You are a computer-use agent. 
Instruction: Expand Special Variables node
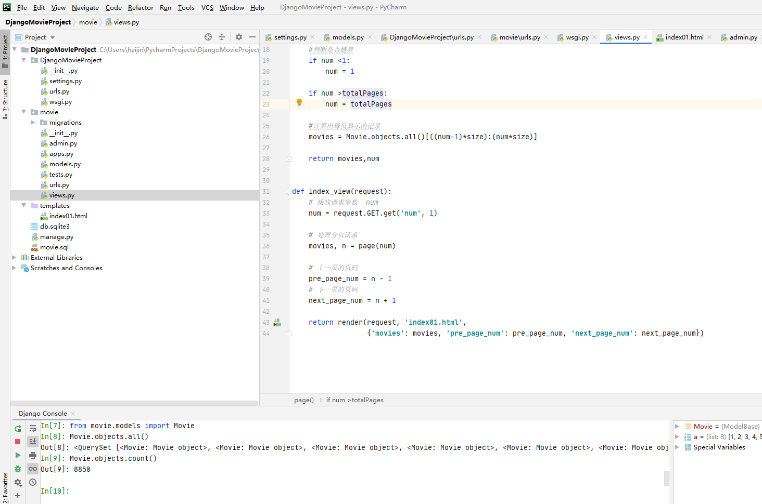pos(677,447)
